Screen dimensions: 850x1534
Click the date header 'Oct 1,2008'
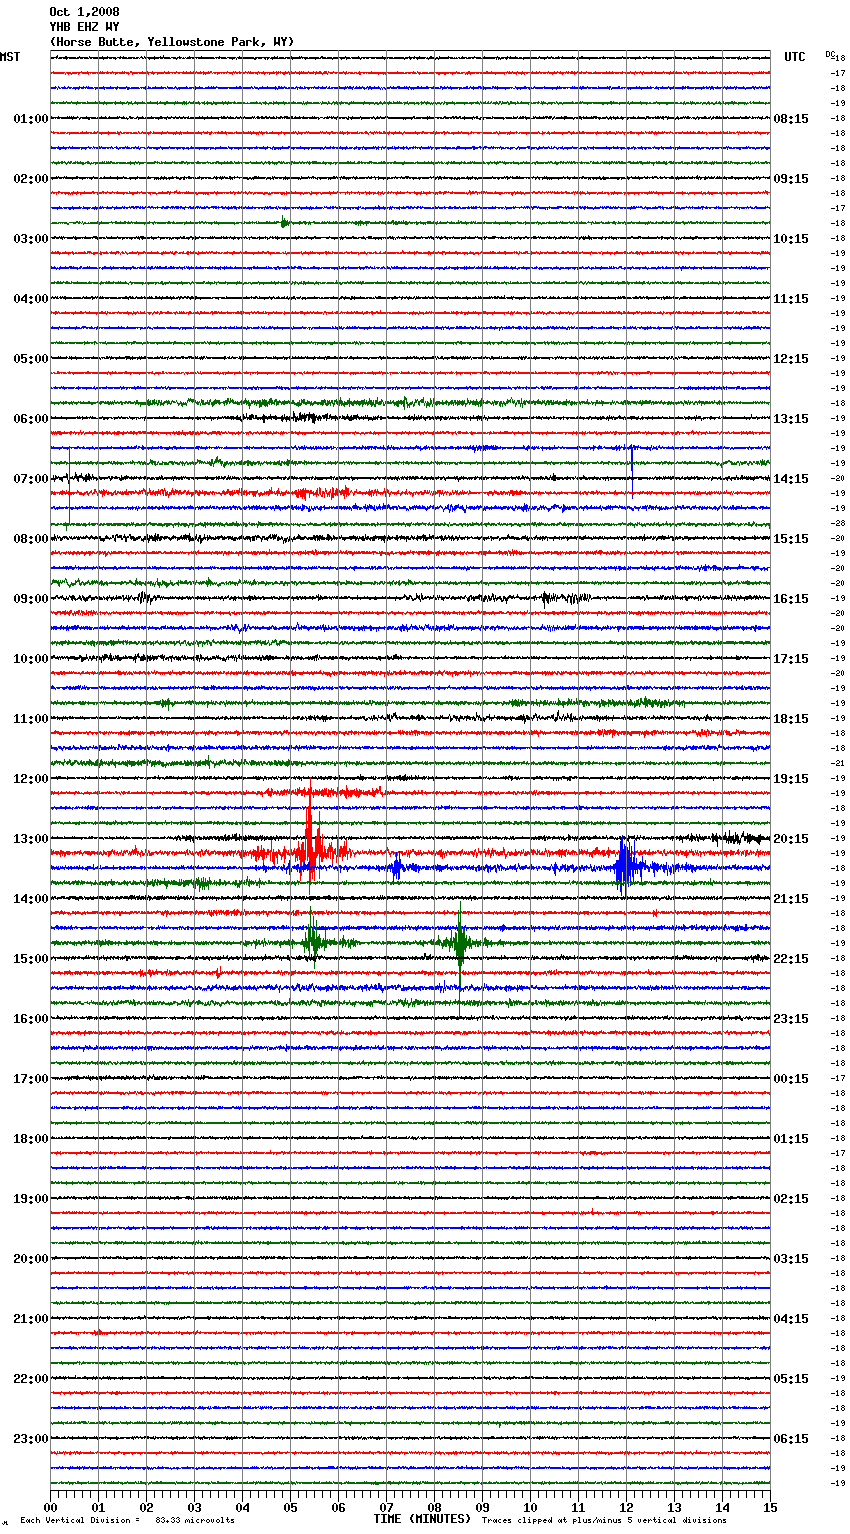(84, 12)
